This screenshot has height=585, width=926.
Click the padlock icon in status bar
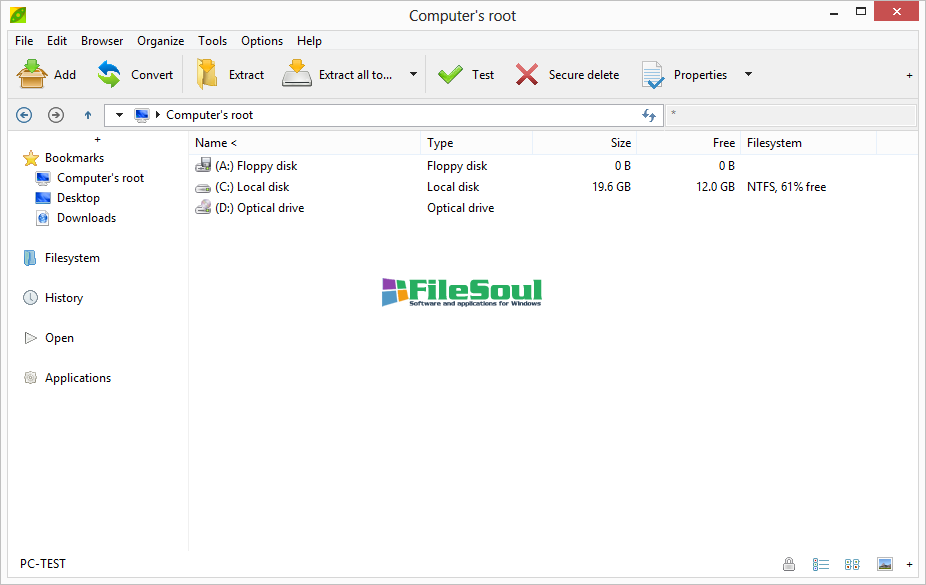(788, 564)
